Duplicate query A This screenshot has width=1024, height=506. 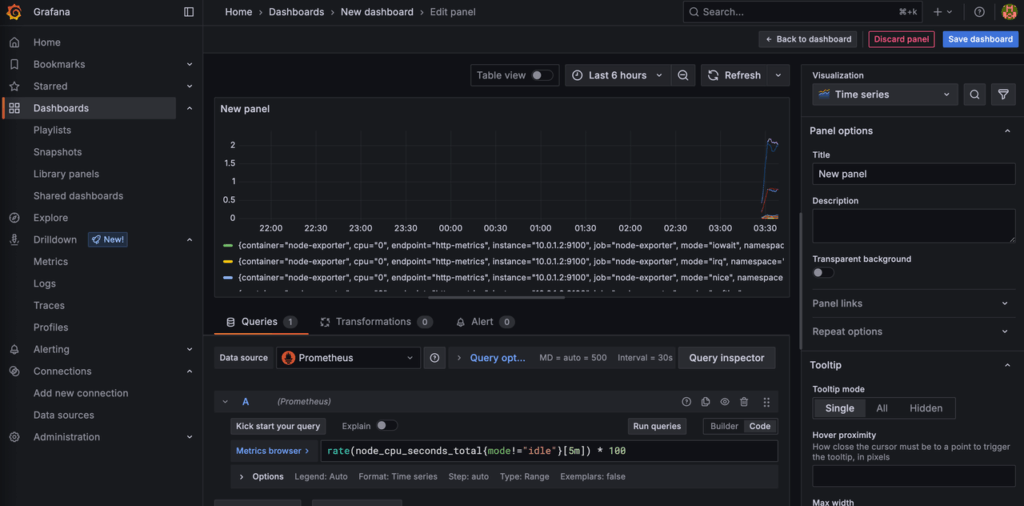[705, 402]
